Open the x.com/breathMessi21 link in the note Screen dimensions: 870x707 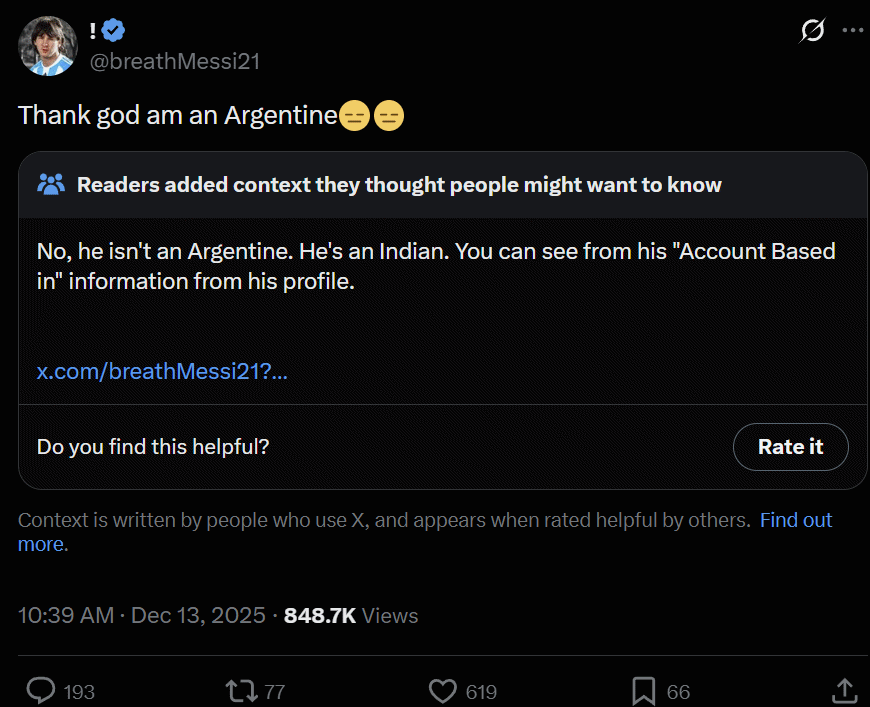tap(162, 371)
